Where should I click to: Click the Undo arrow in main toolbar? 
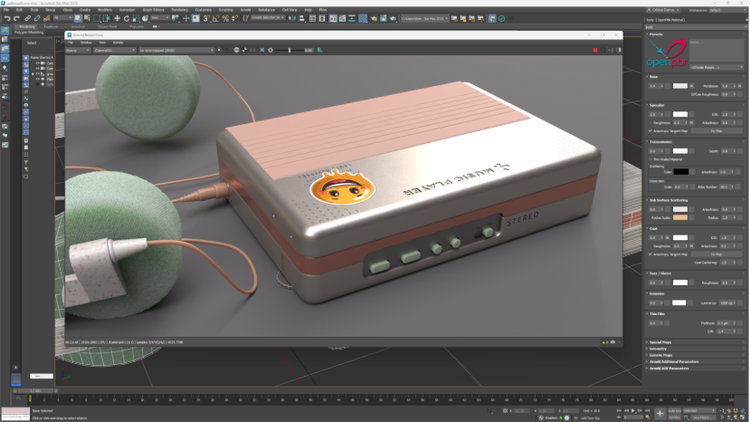click(7, 18)
